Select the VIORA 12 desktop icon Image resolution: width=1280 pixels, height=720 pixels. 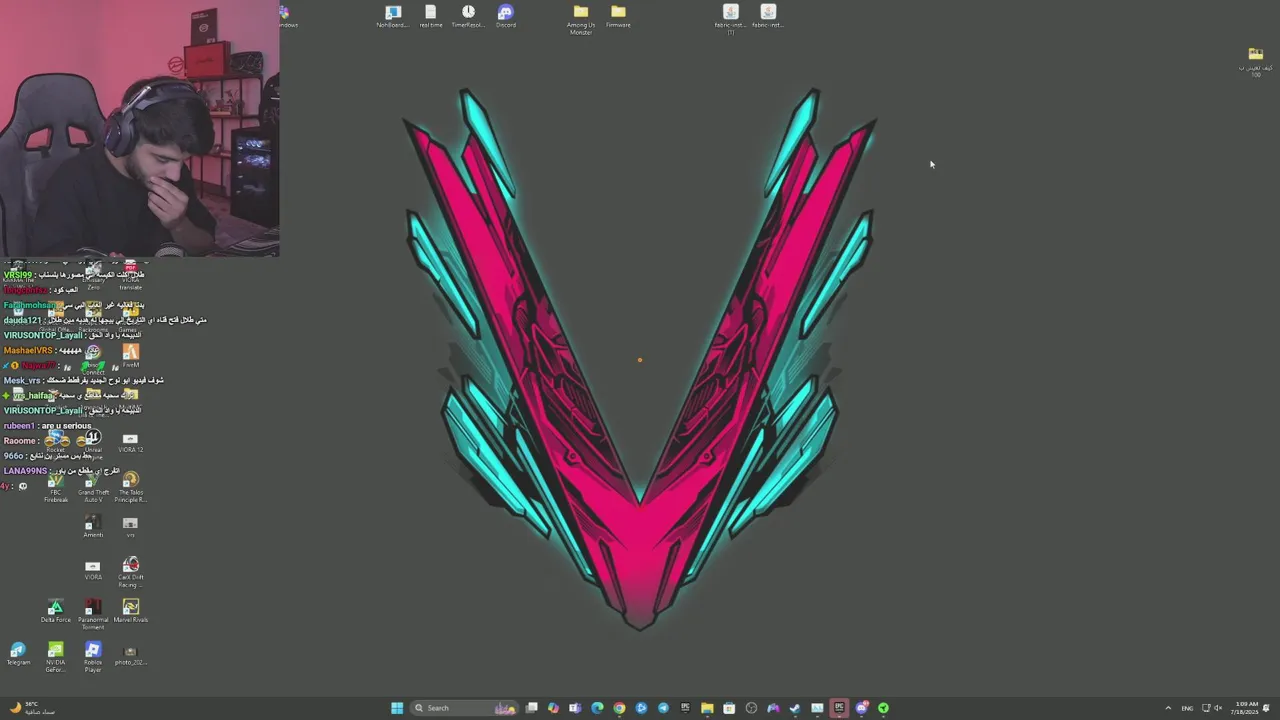[130, 443]
